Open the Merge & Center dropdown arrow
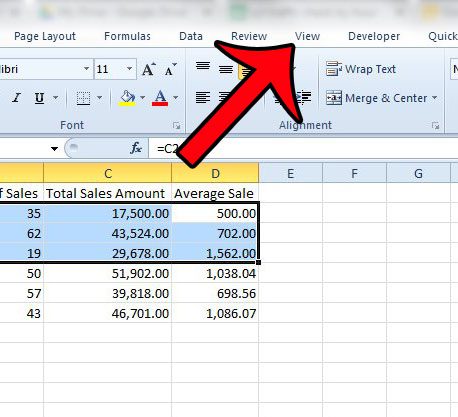458x417 pixels. [434, 98]
